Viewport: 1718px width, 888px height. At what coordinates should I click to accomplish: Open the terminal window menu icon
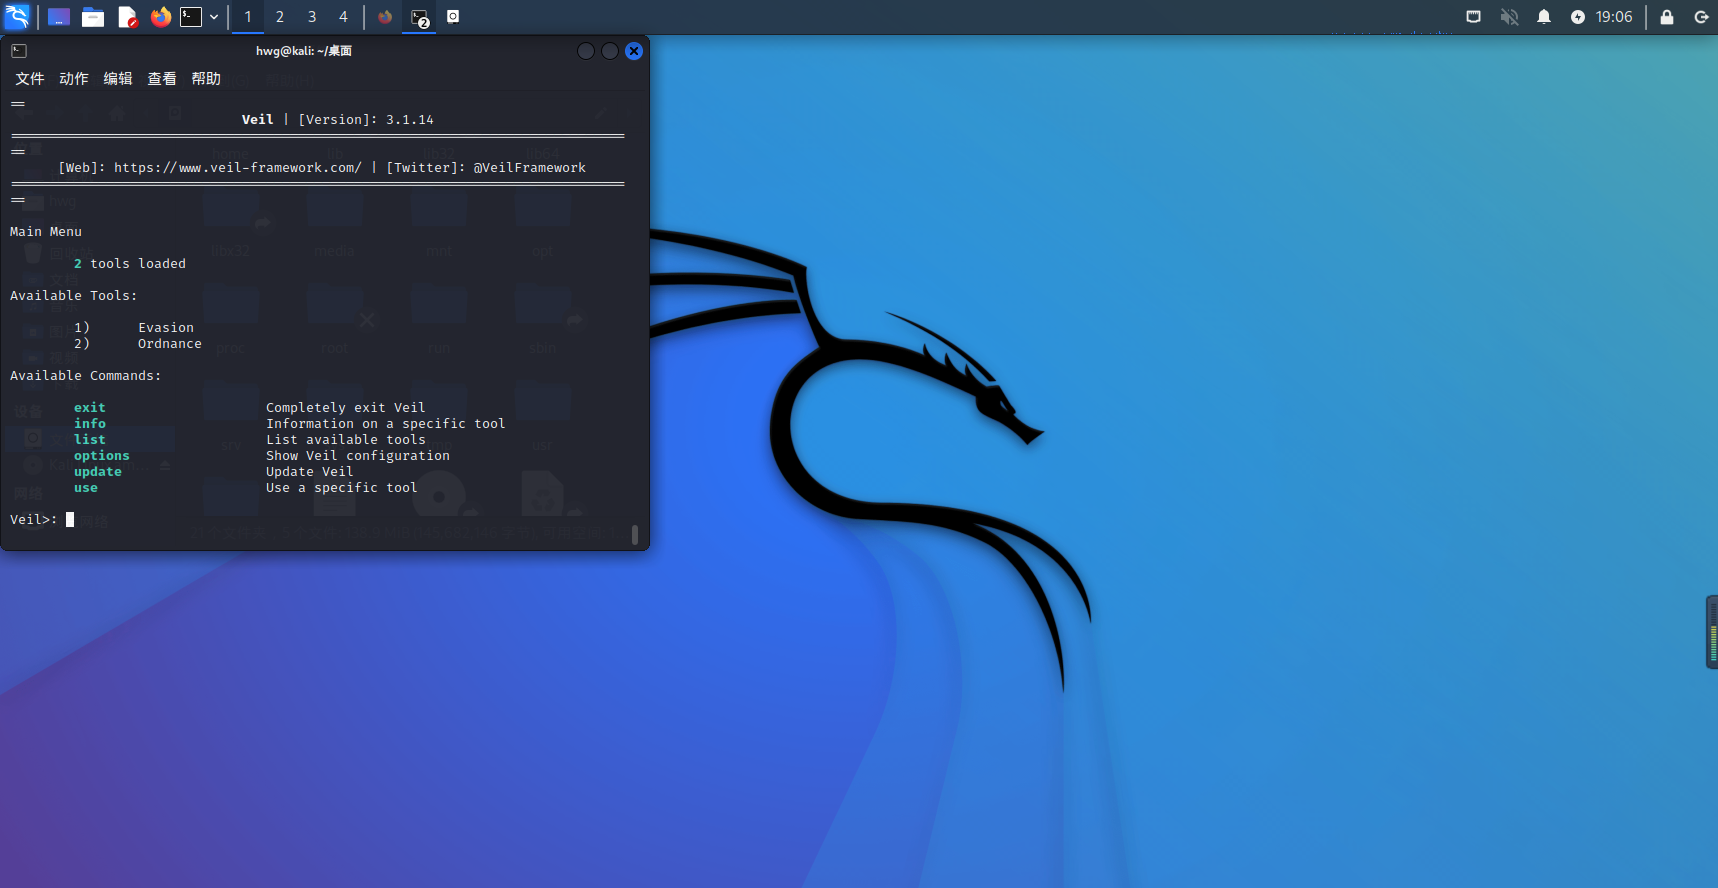(x=19, y=51)
